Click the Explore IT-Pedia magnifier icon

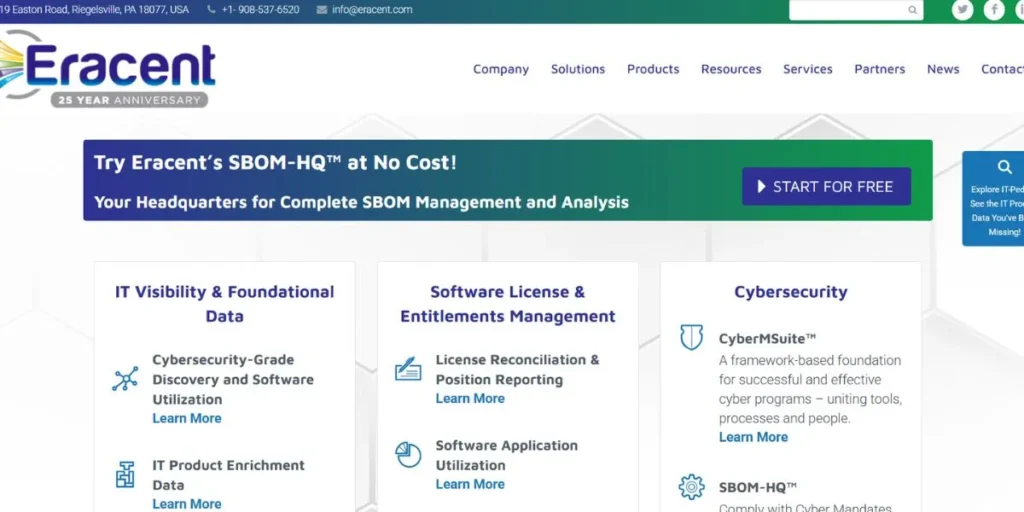[1004, 167]
